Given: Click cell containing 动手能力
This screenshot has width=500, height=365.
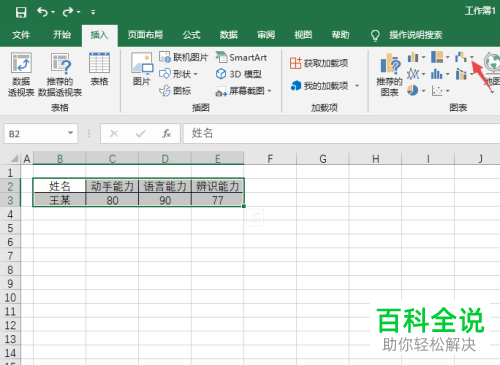Looking at the screenshot, I should [112, 186].
